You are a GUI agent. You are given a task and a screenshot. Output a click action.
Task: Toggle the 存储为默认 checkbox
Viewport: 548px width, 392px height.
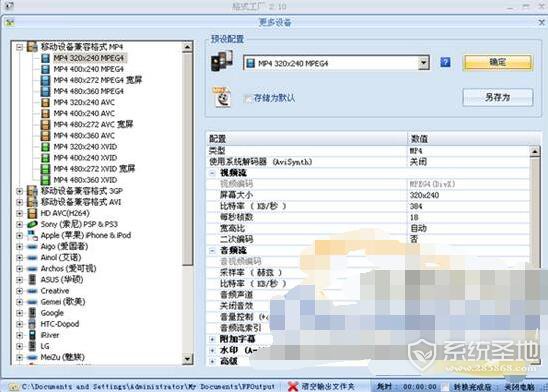[247, 99]
